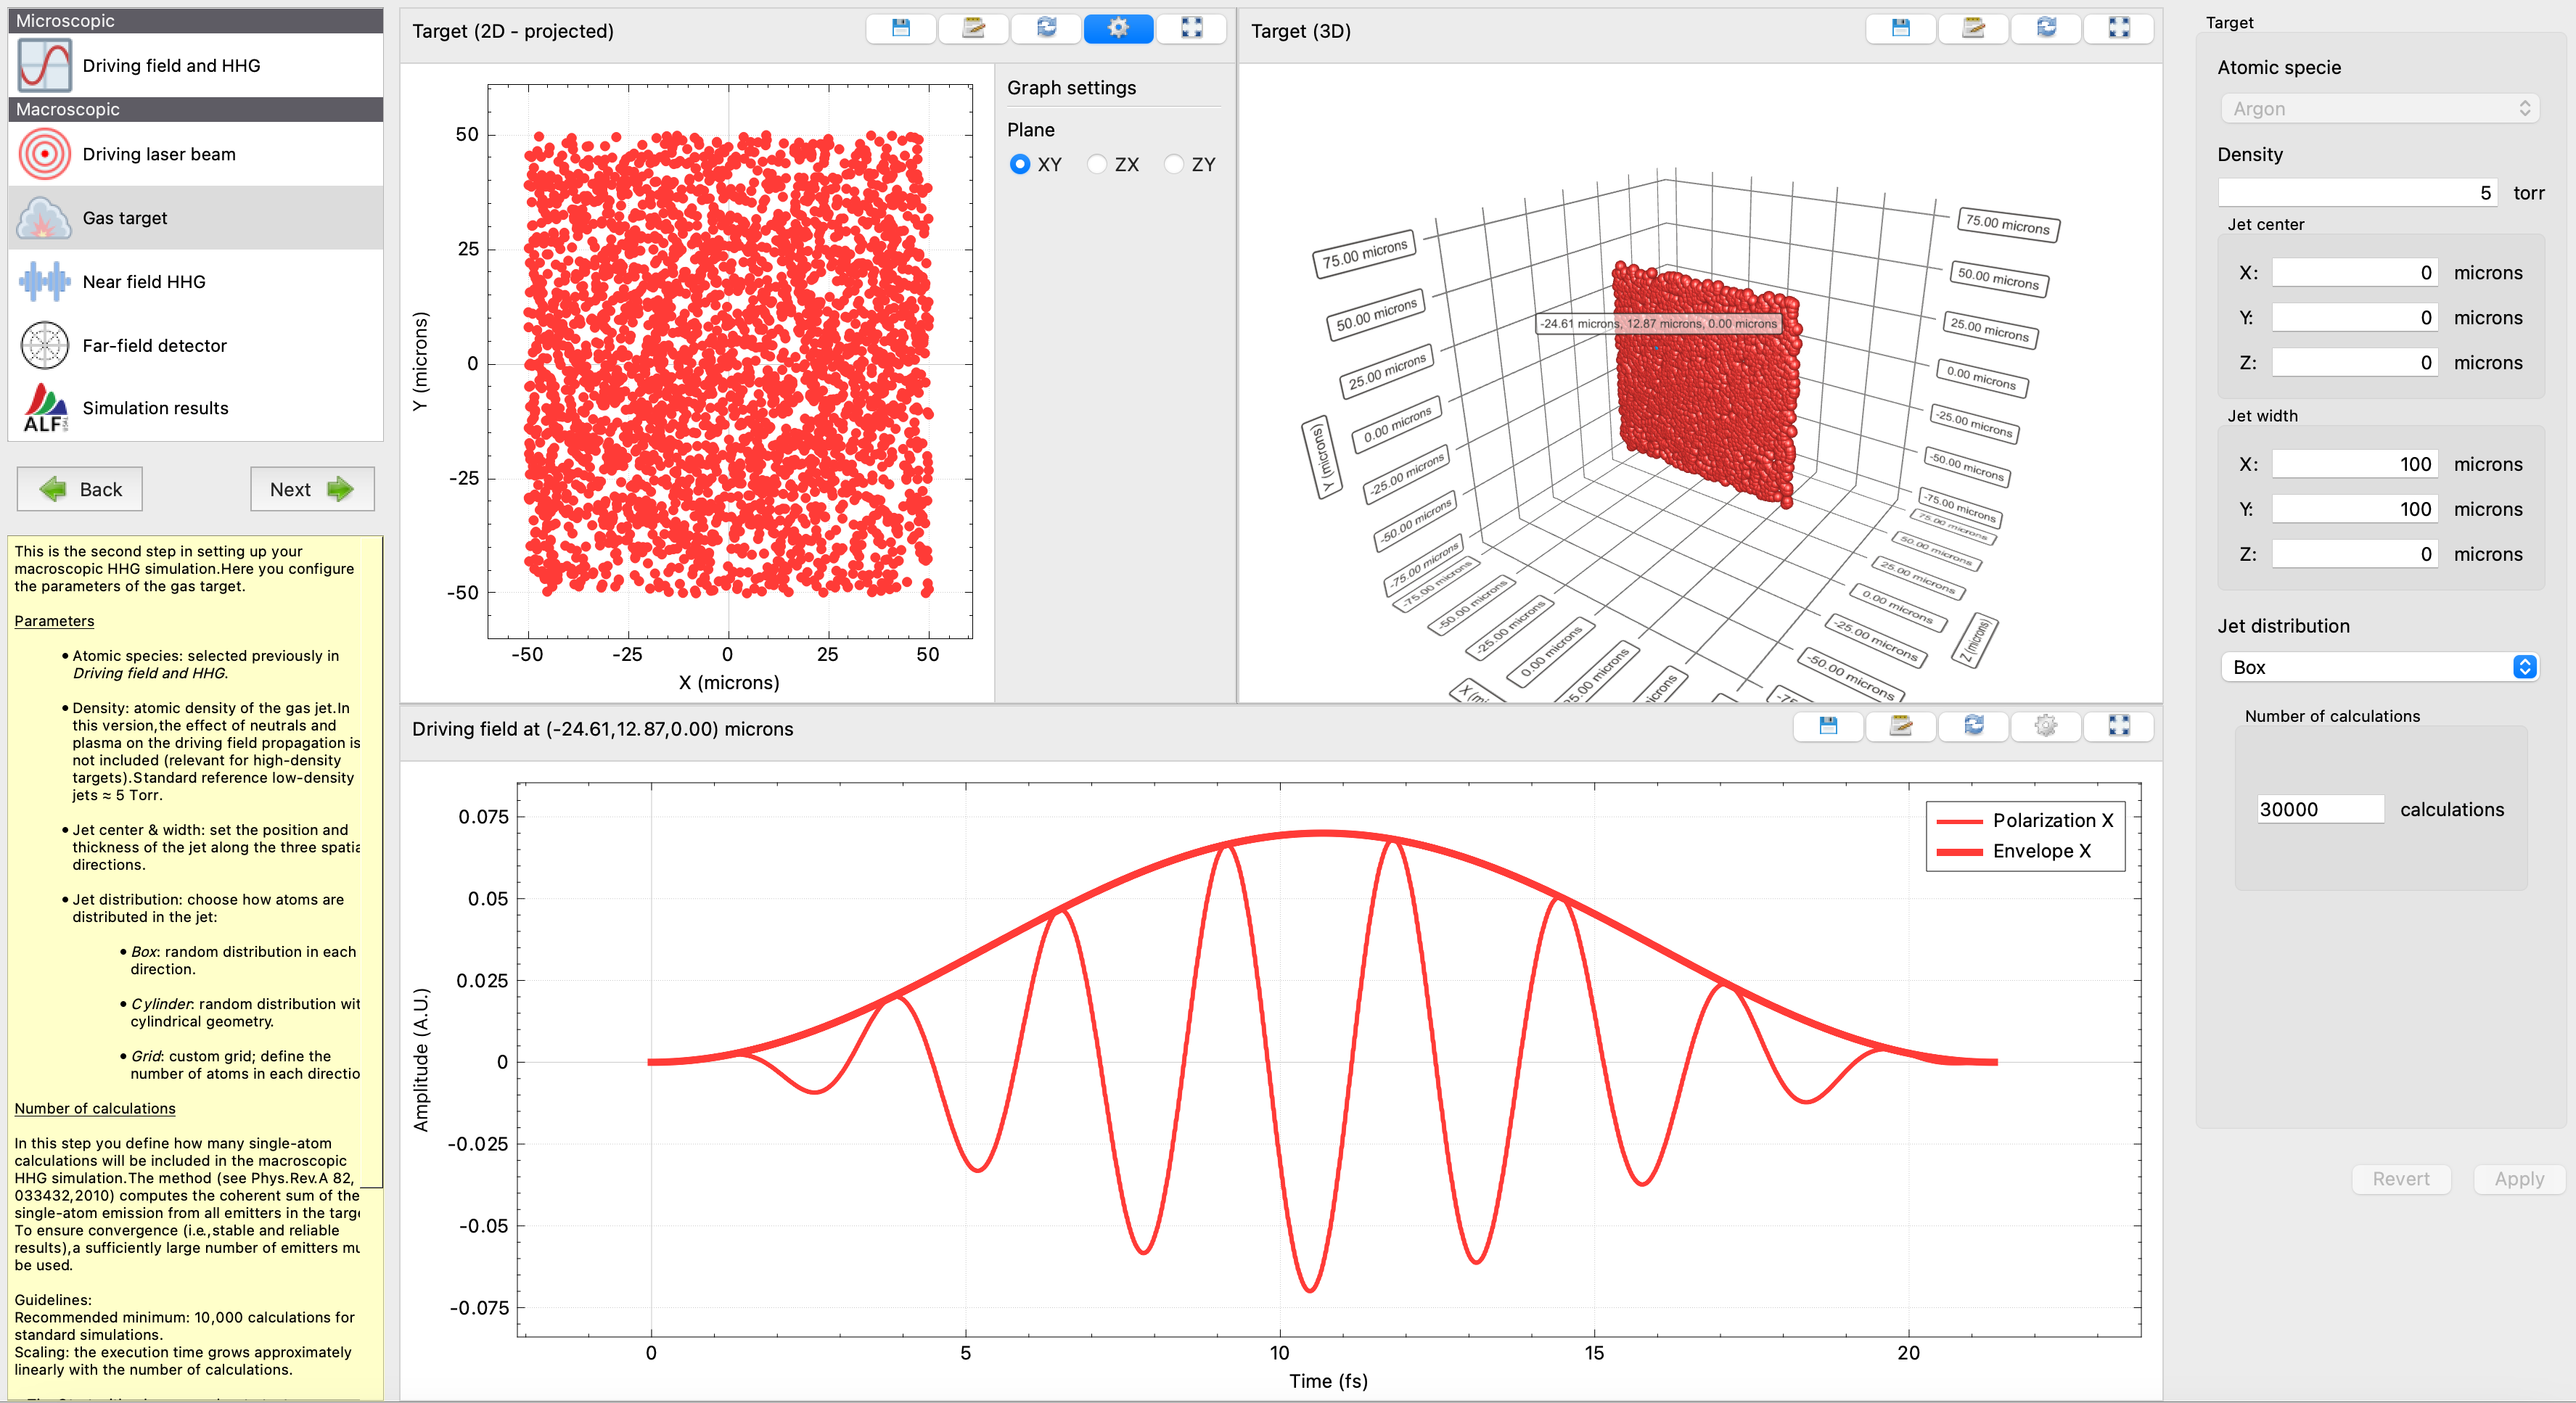Image resolution: width=2576 pixels, height=1403 pixels.
Task: Expand Target 3D panel to fullscreen
Action: click(x=2118, y=29)
